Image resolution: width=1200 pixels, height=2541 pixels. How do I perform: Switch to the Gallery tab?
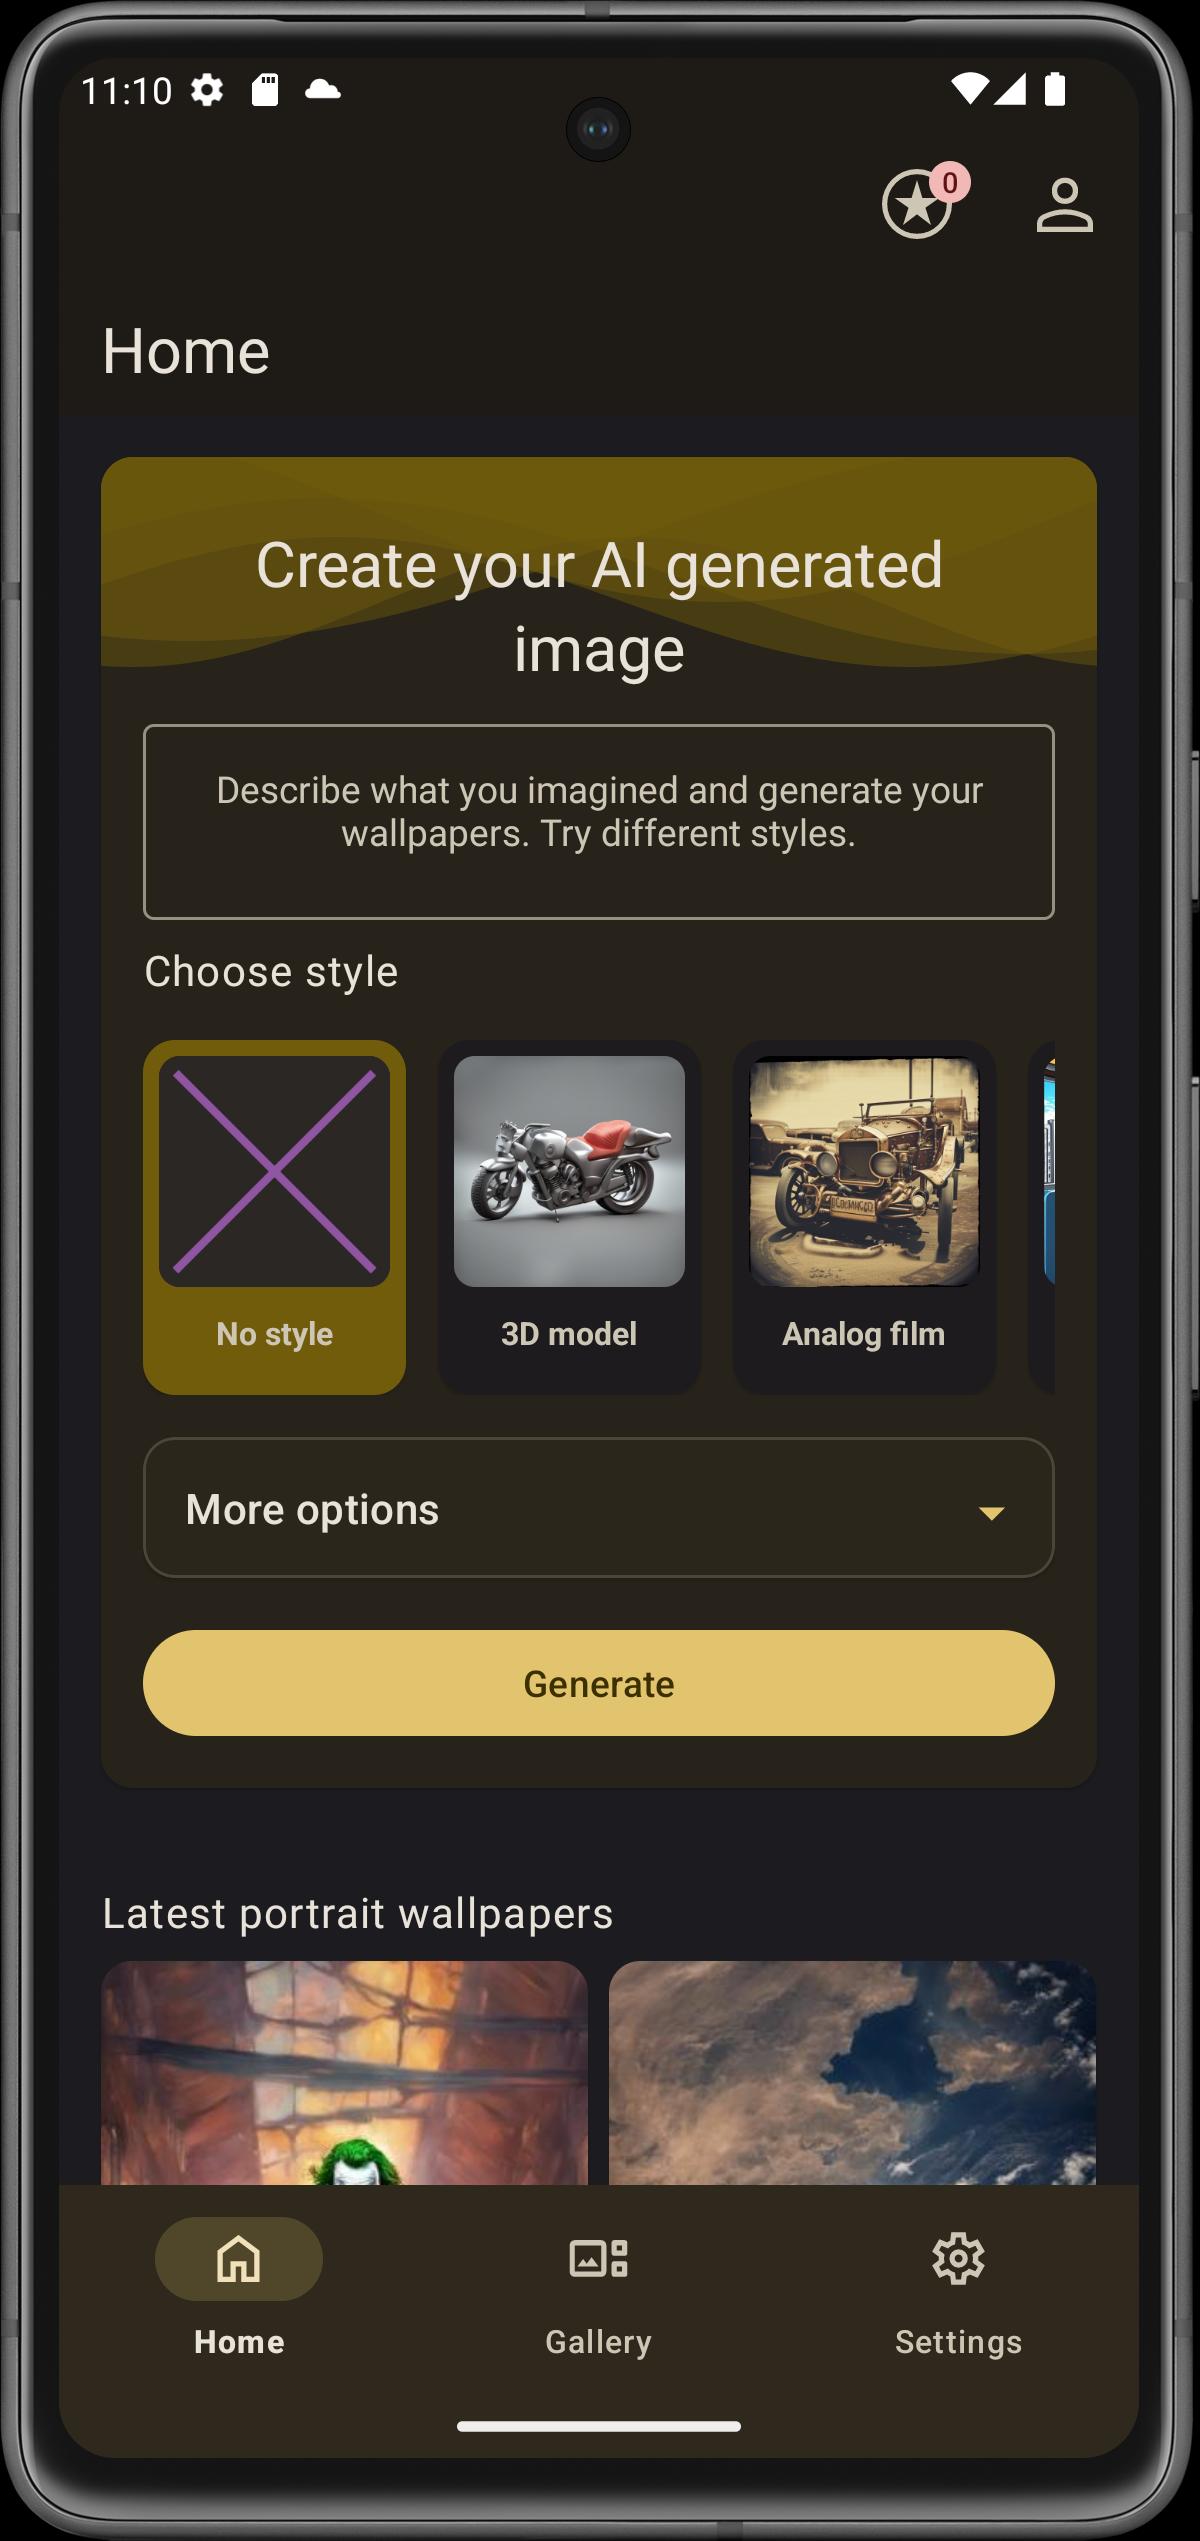click(598, 2288)
